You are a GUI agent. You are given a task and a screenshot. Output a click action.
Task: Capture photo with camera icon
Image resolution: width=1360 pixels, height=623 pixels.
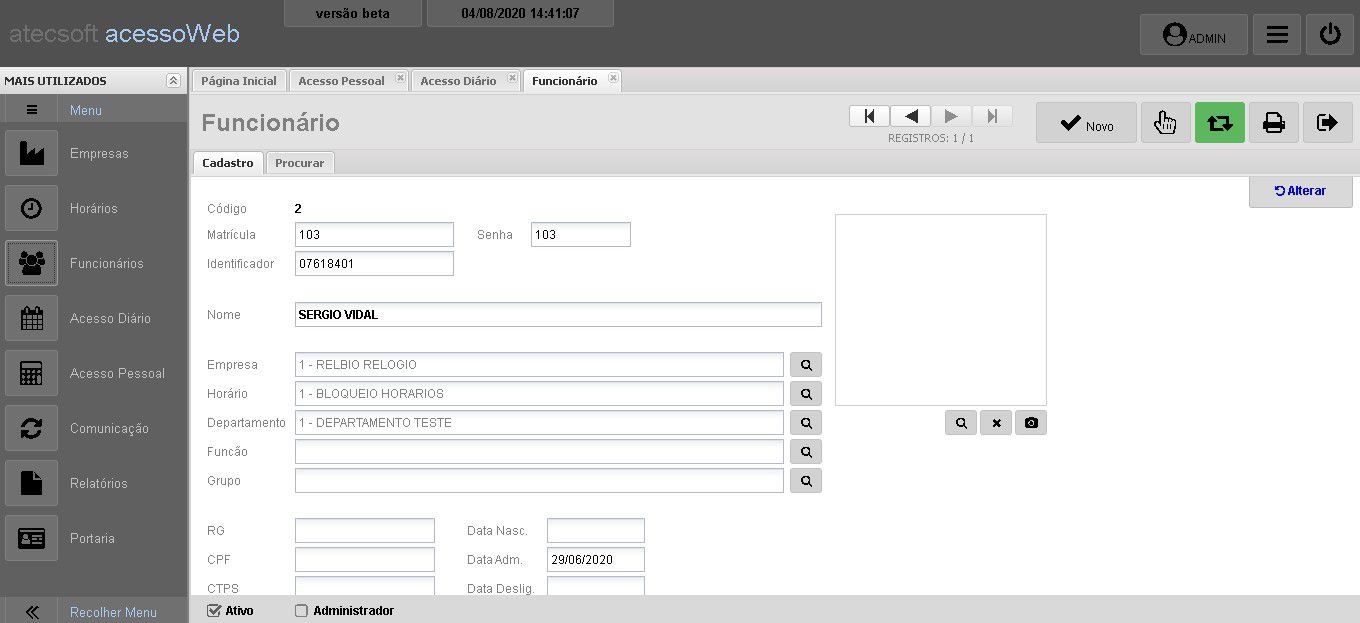click(x=1031, y=423)
